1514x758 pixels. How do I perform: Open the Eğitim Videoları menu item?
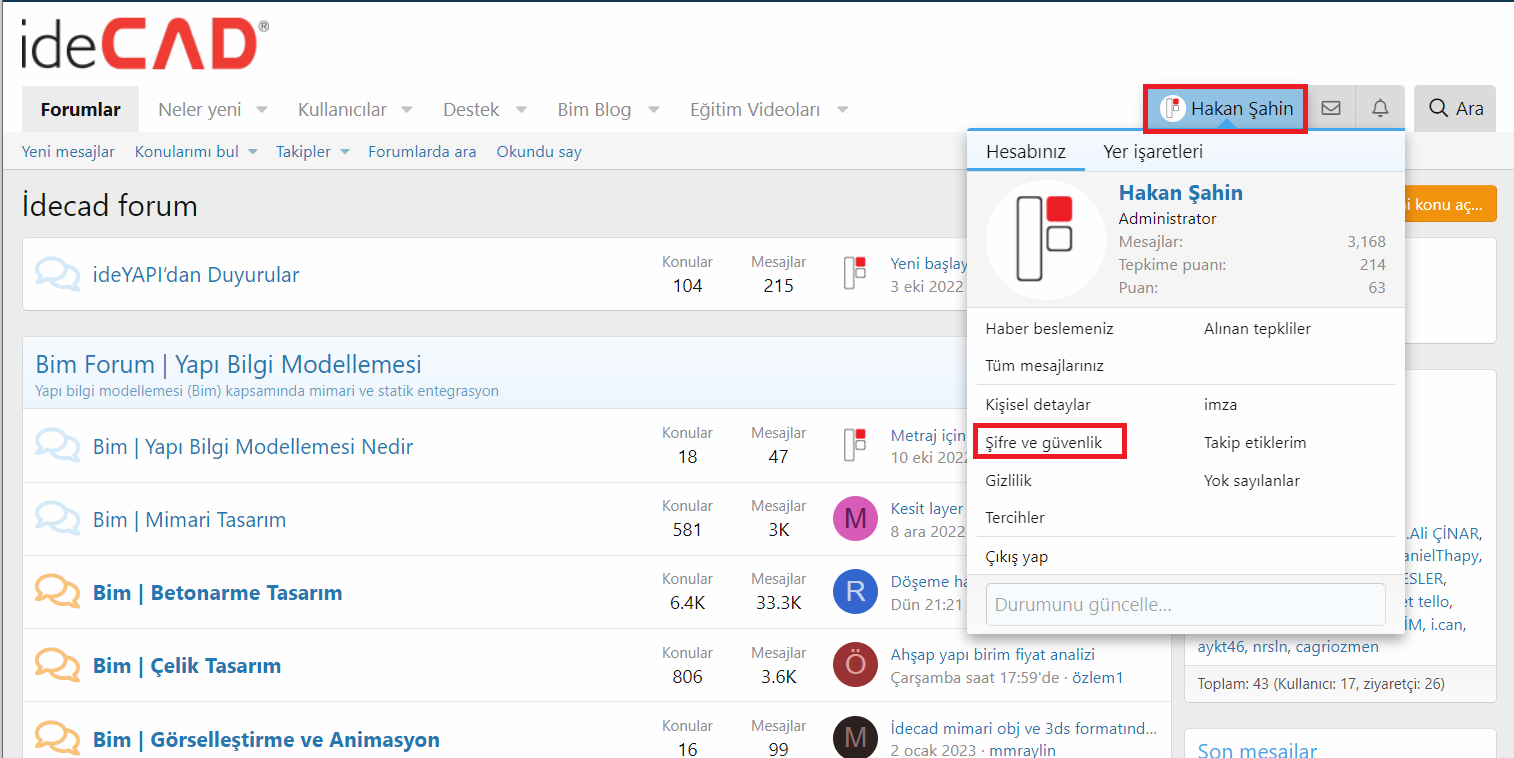[755, 110]
